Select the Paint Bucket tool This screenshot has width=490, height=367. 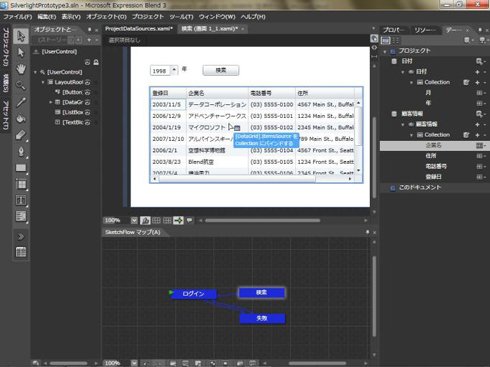[x=21, y=118]
